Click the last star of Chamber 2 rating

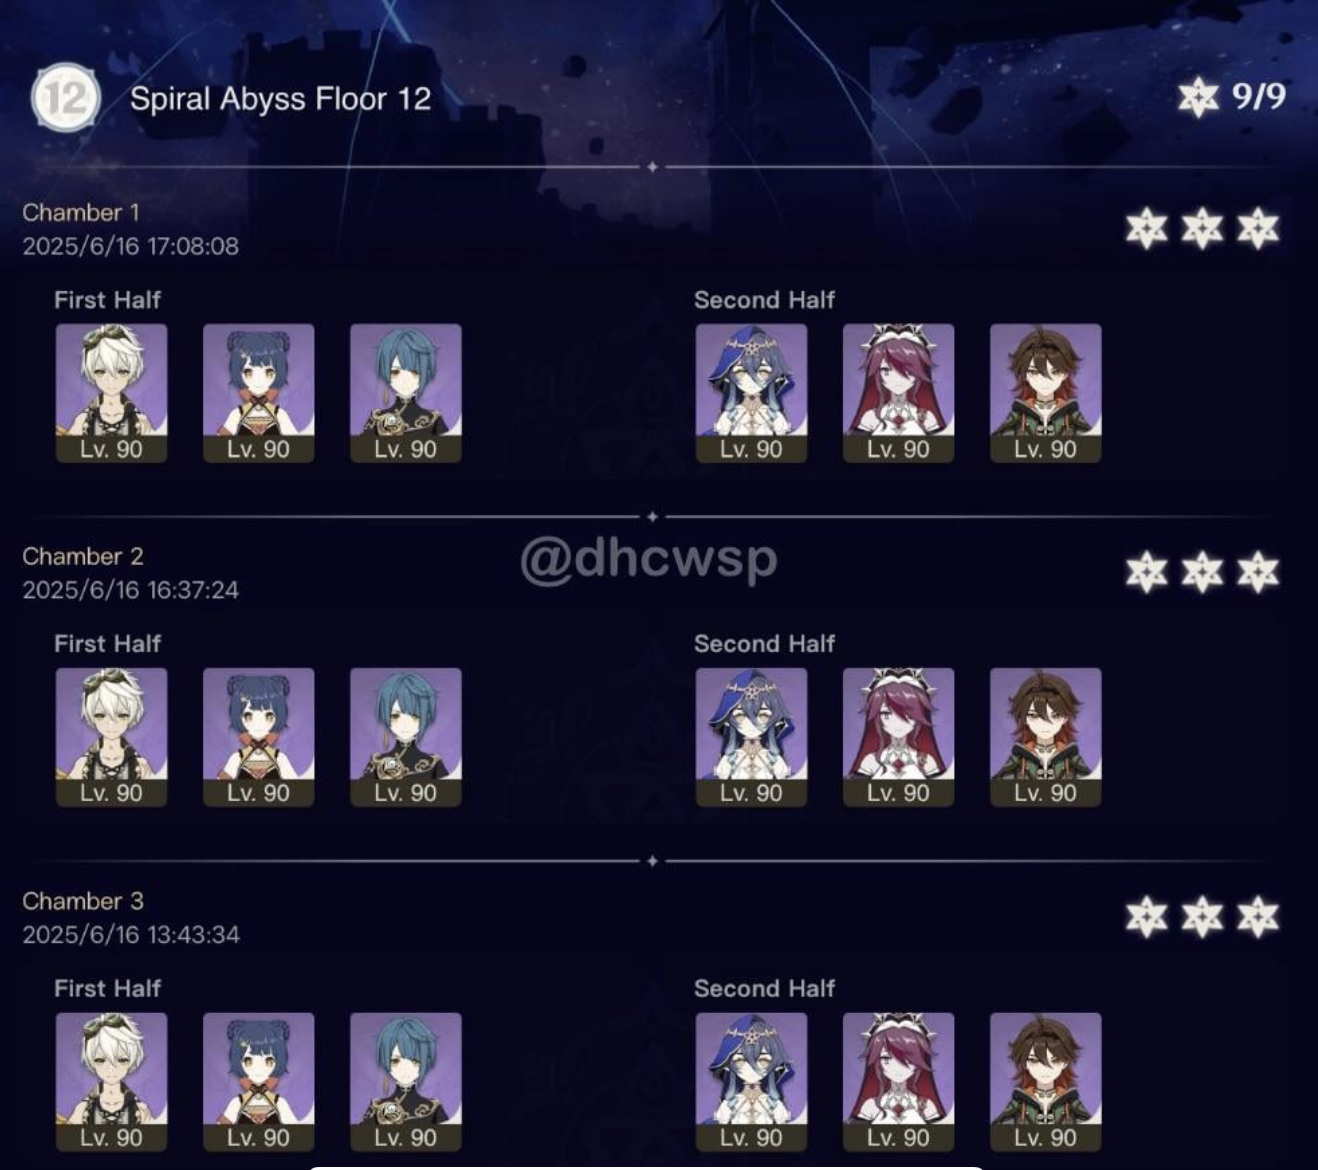pos(1258,572)
